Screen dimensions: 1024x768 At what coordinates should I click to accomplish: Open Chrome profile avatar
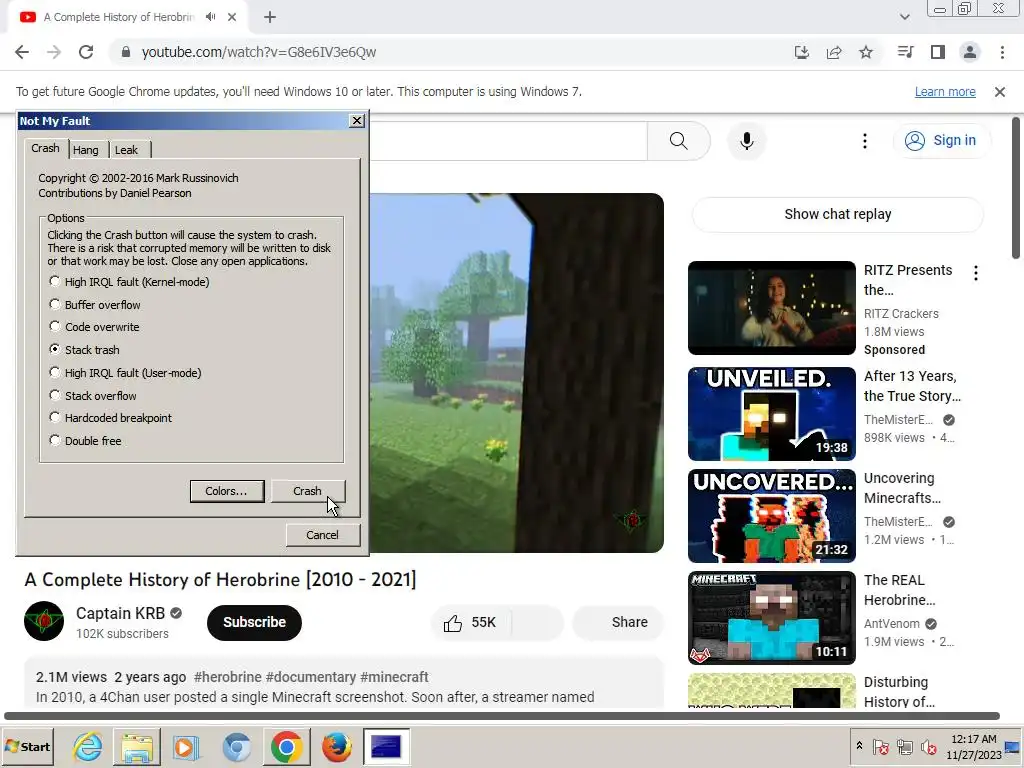(x=970, y=52)
